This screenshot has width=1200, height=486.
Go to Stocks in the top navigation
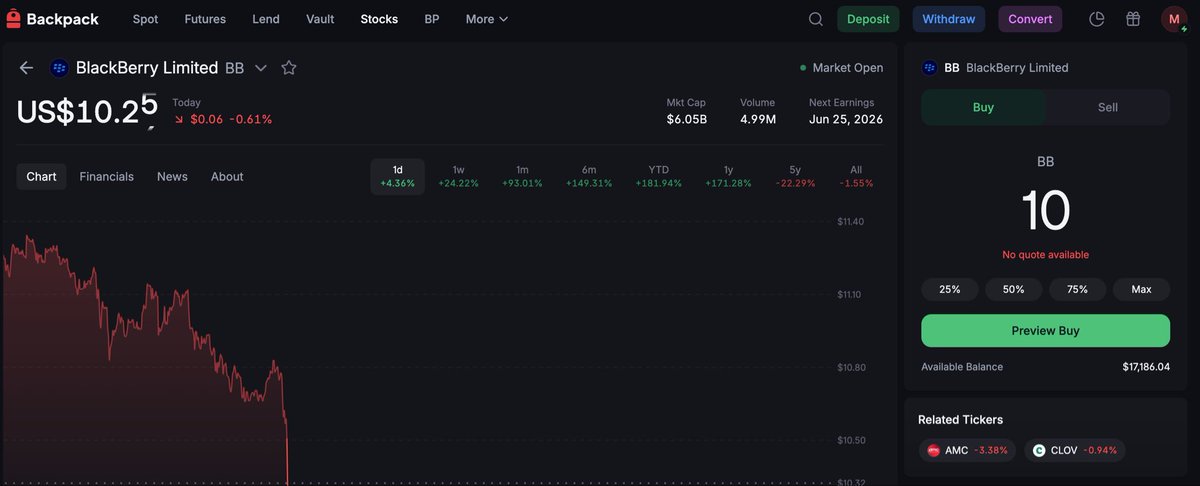pyautogui.click(x=379, y=19)
